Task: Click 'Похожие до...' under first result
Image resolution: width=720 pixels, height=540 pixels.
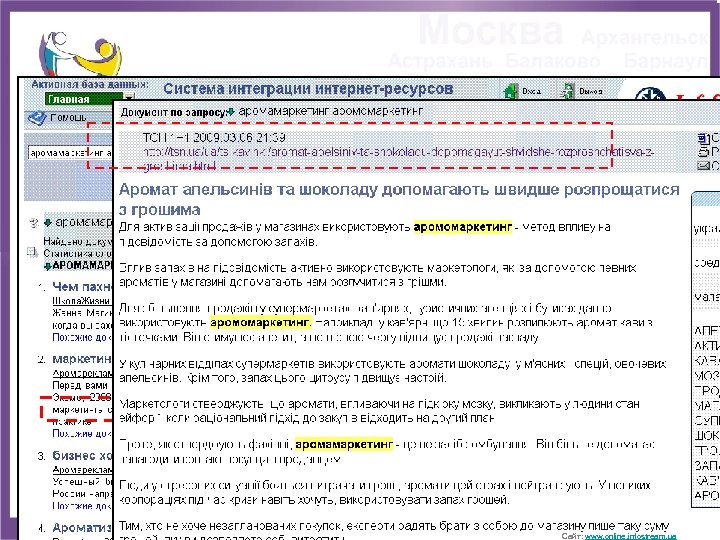Action: 82,337
